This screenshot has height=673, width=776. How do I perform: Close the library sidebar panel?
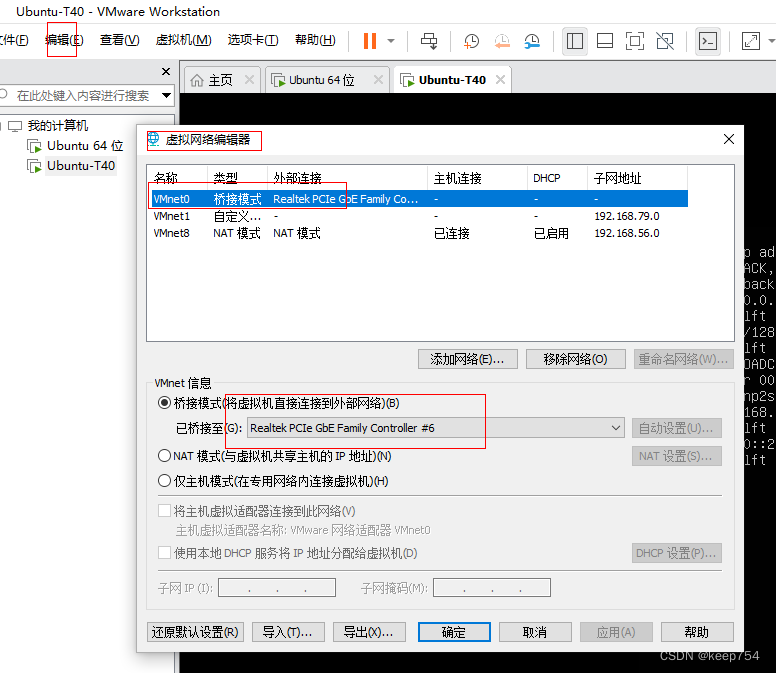click(166, 71)
